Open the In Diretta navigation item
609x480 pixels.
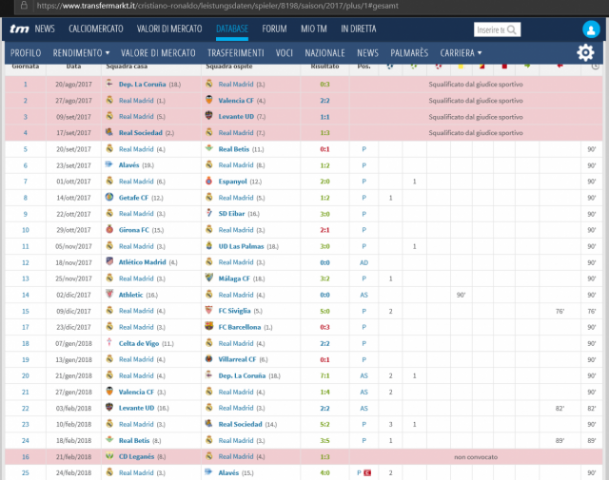(358, 29)
